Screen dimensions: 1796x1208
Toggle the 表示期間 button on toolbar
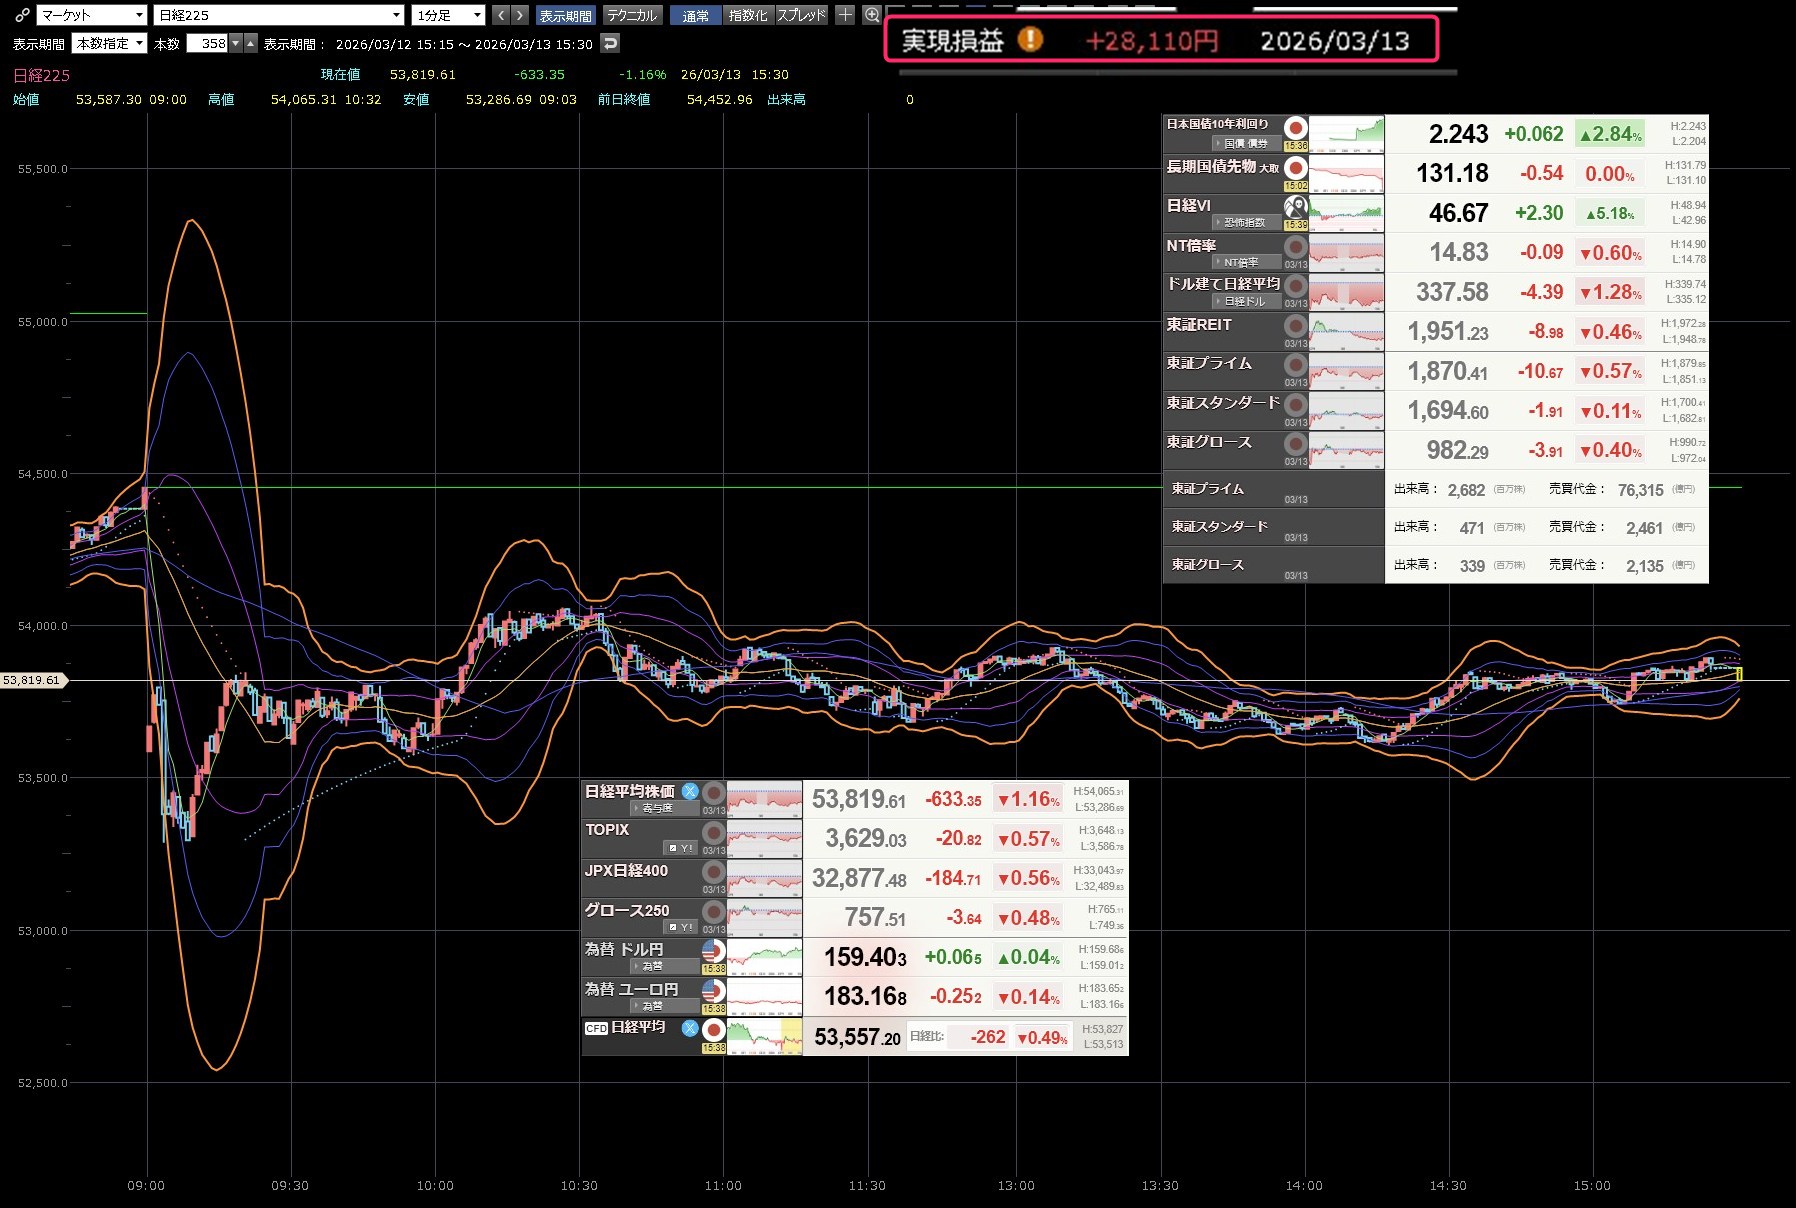[x=565, y=15]
